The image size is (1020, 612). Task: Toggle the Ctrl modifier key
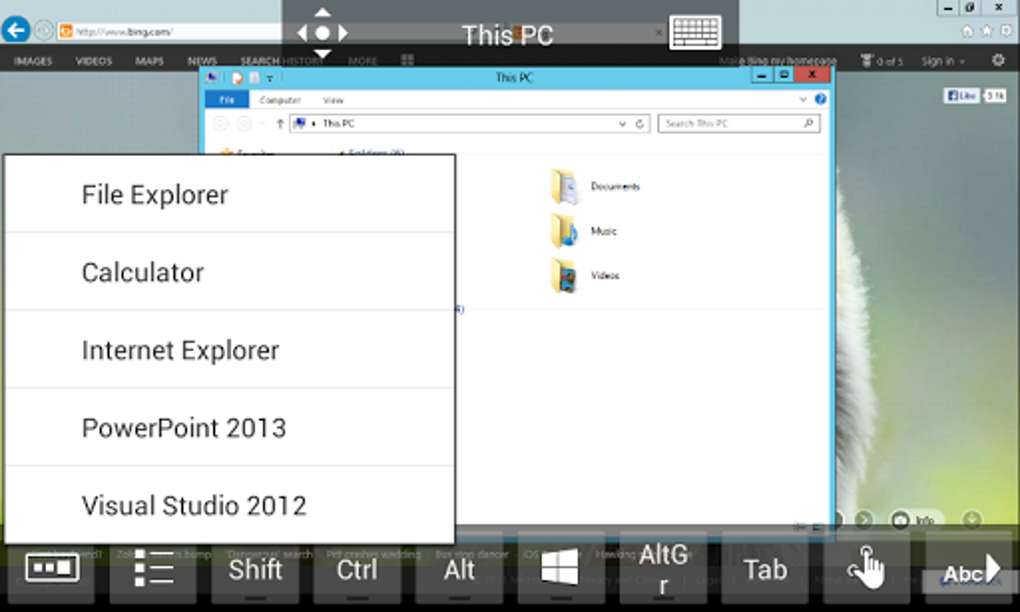[356, 570]
